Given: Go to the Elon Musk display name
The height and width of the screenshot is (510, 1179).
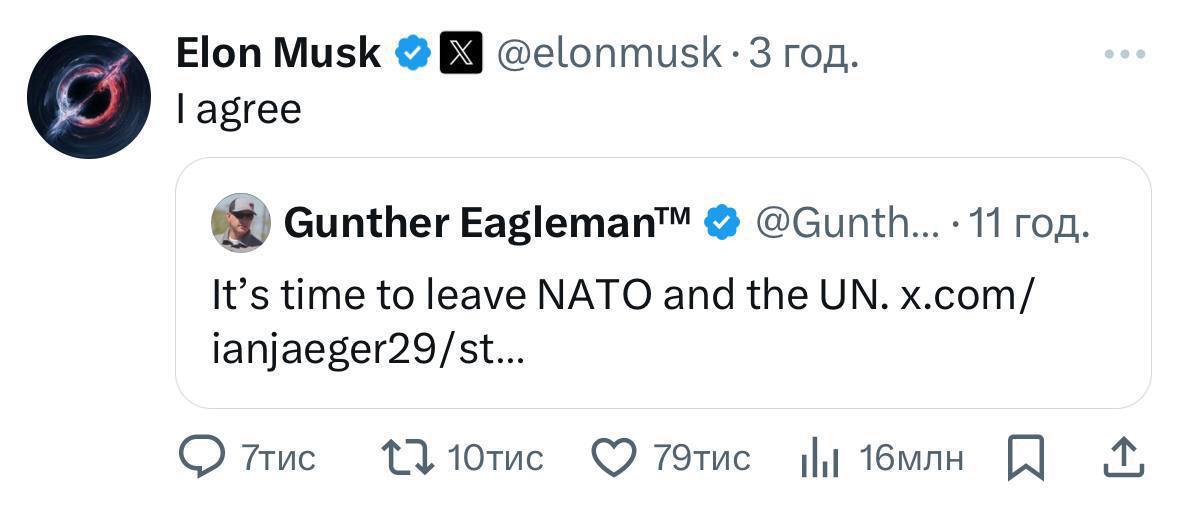Looking at the screenshot, I should click(x=278, y=53).
